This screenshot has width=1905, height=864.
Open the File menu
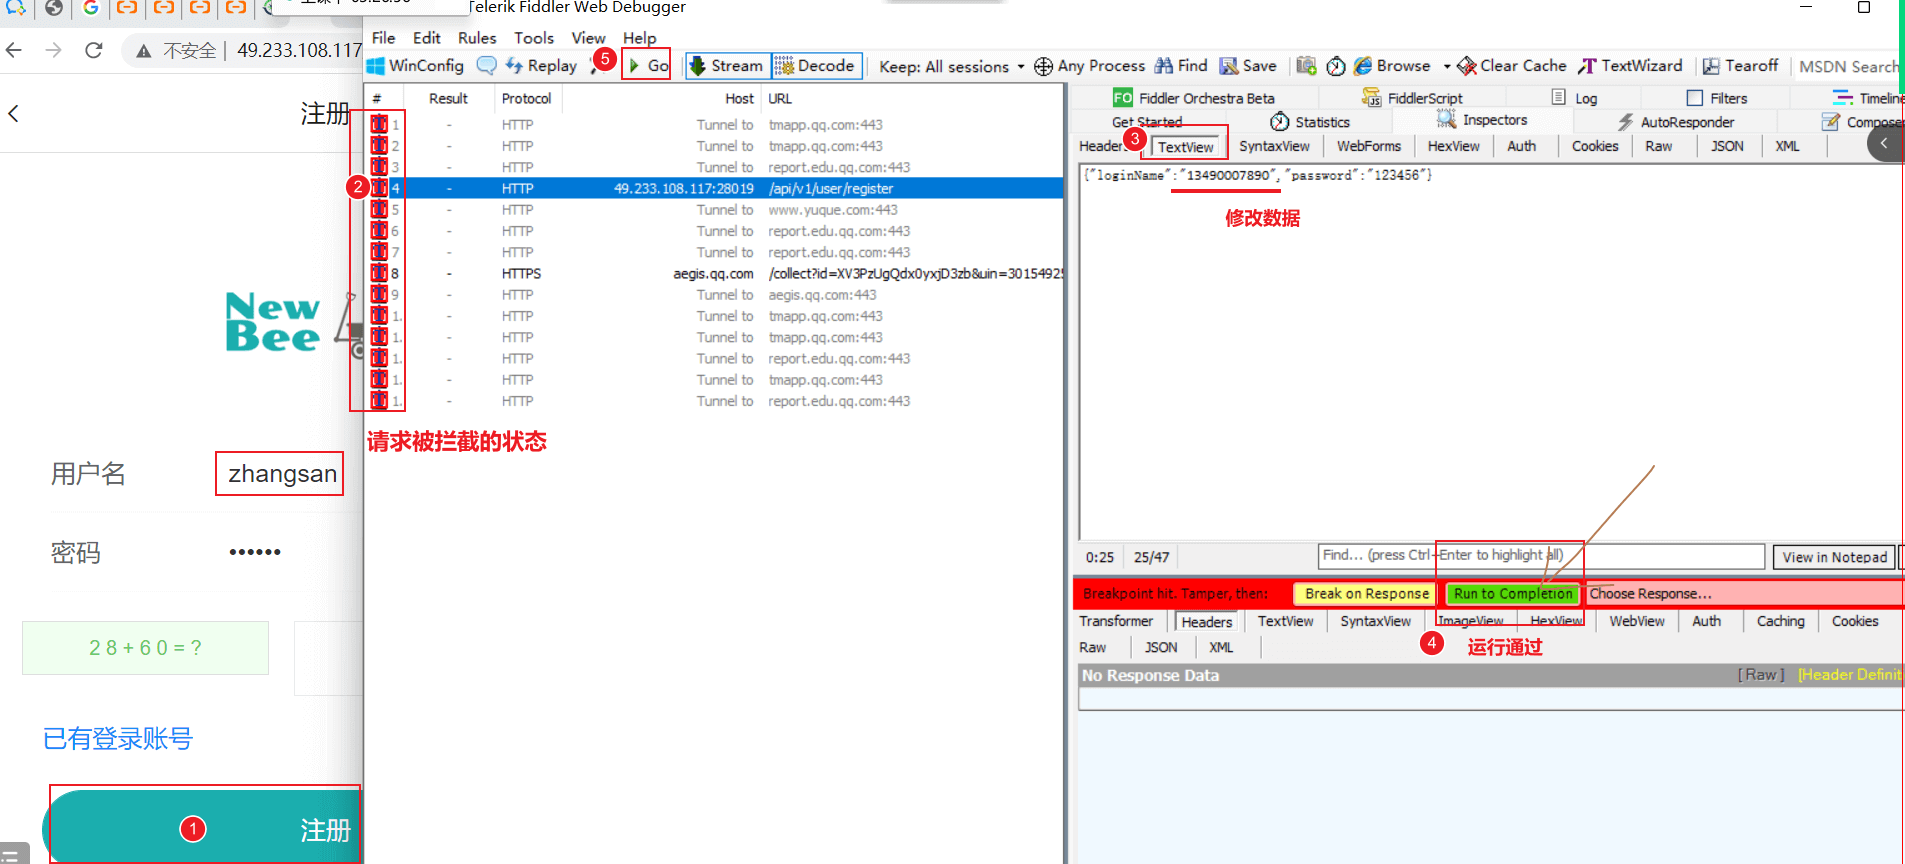(x=384, y=38)
